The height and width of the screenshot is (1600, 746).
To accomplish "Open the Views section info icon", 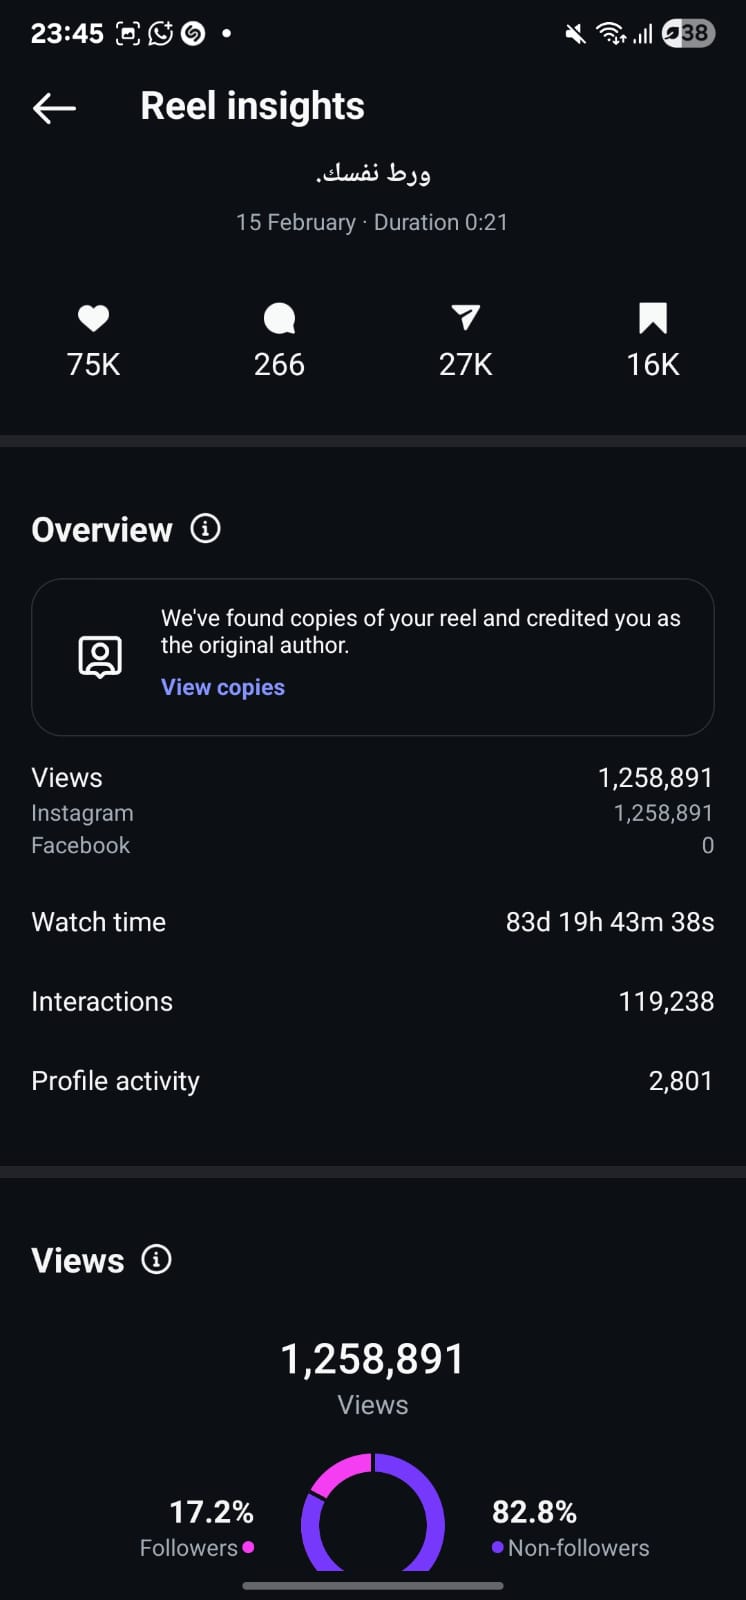I will pyautogui.click(x=157, y=1259).
